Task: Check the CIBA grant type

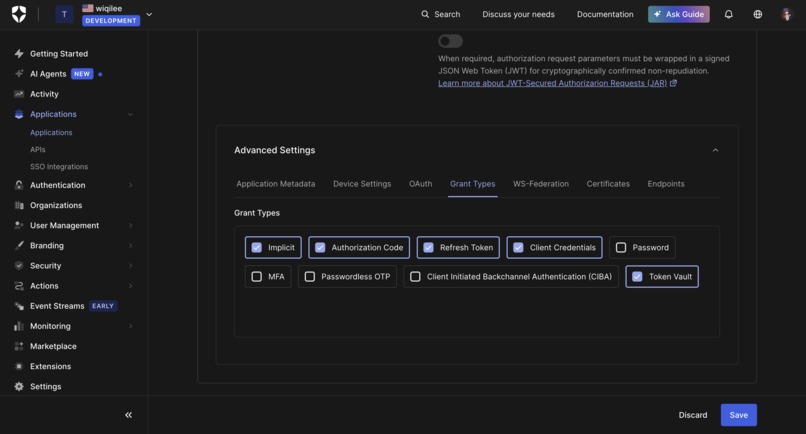Action: pyautogui.click(x=415, y=277)
